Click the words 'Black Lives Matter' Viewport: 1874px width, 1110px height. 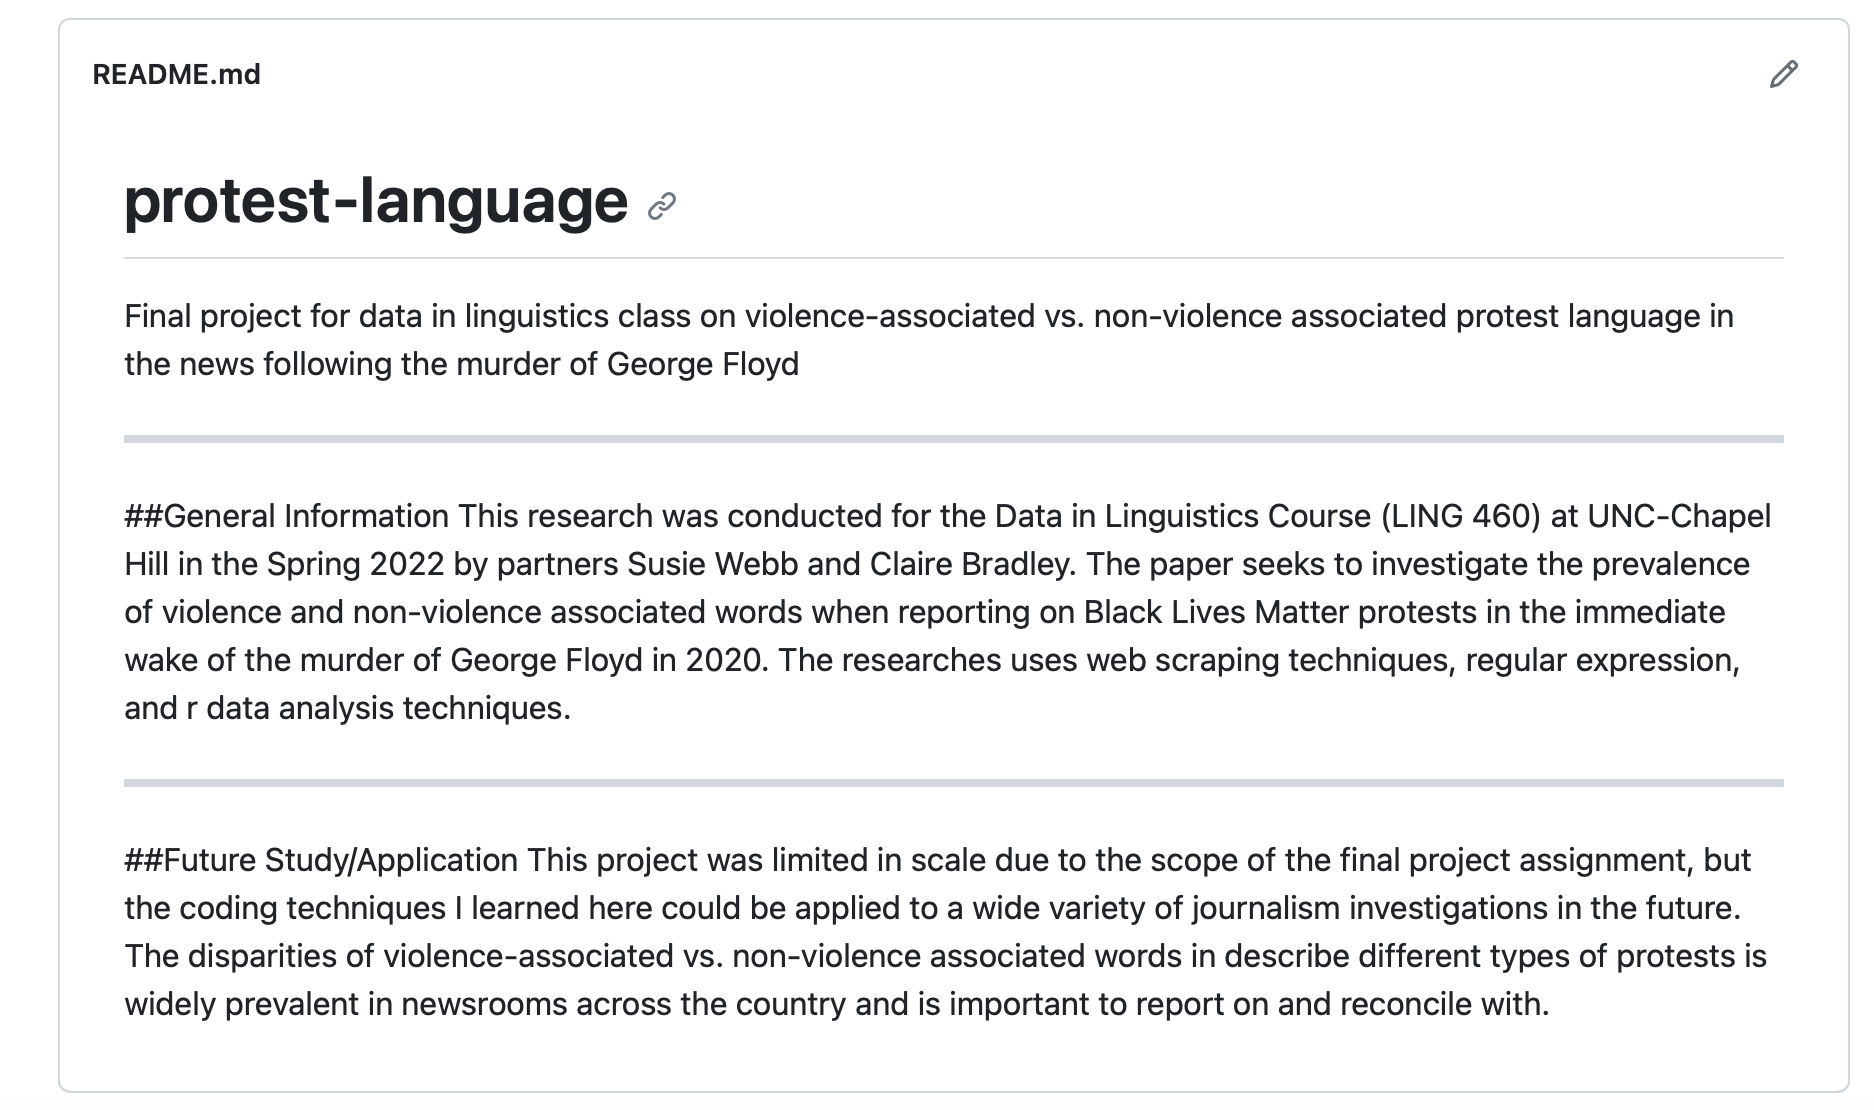coord(1216,612)
